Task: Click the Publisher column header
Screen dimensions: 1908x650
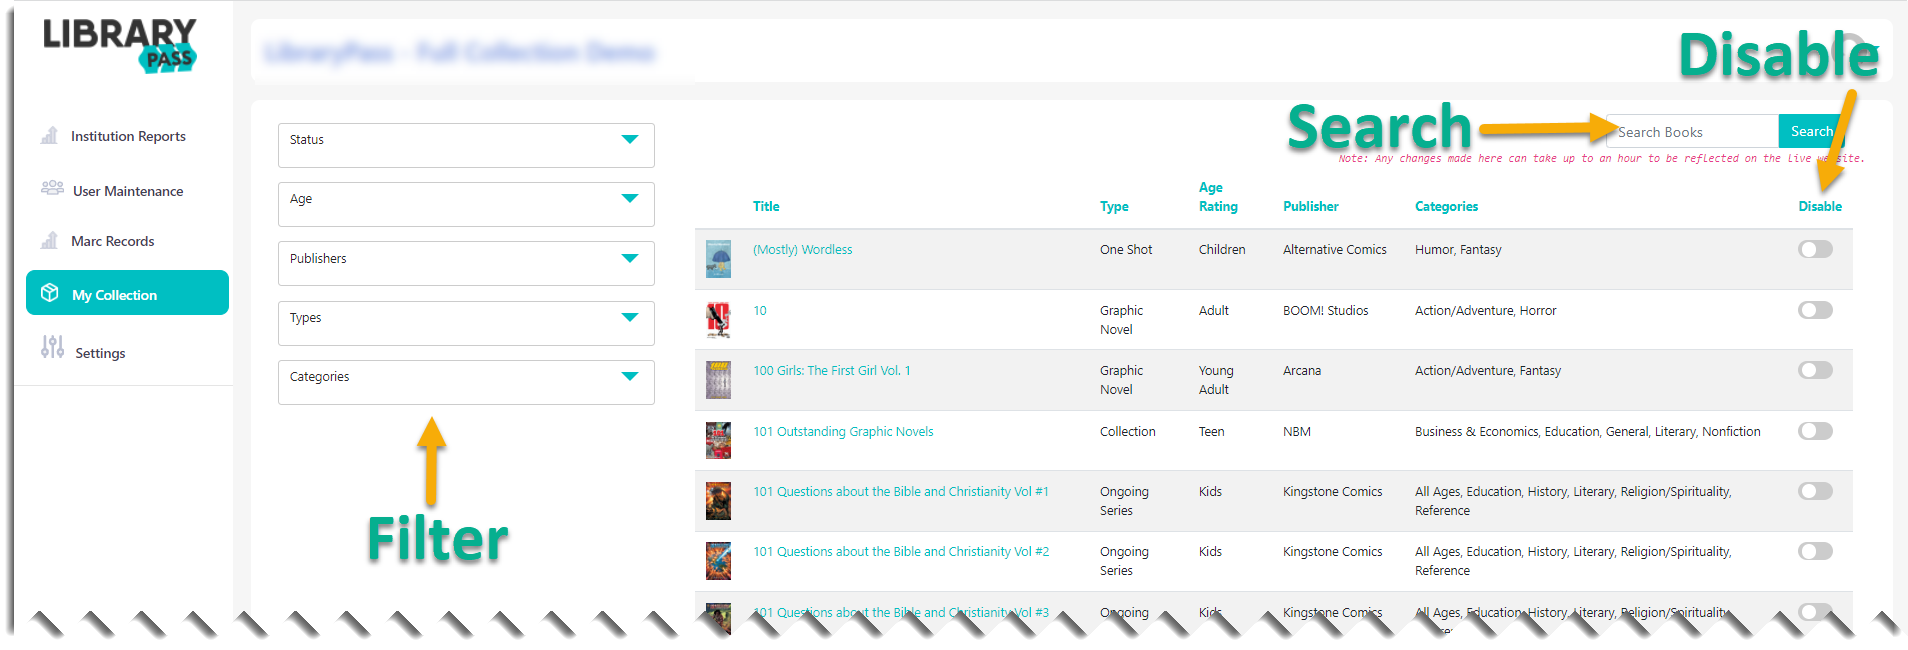Action: 1311,207
